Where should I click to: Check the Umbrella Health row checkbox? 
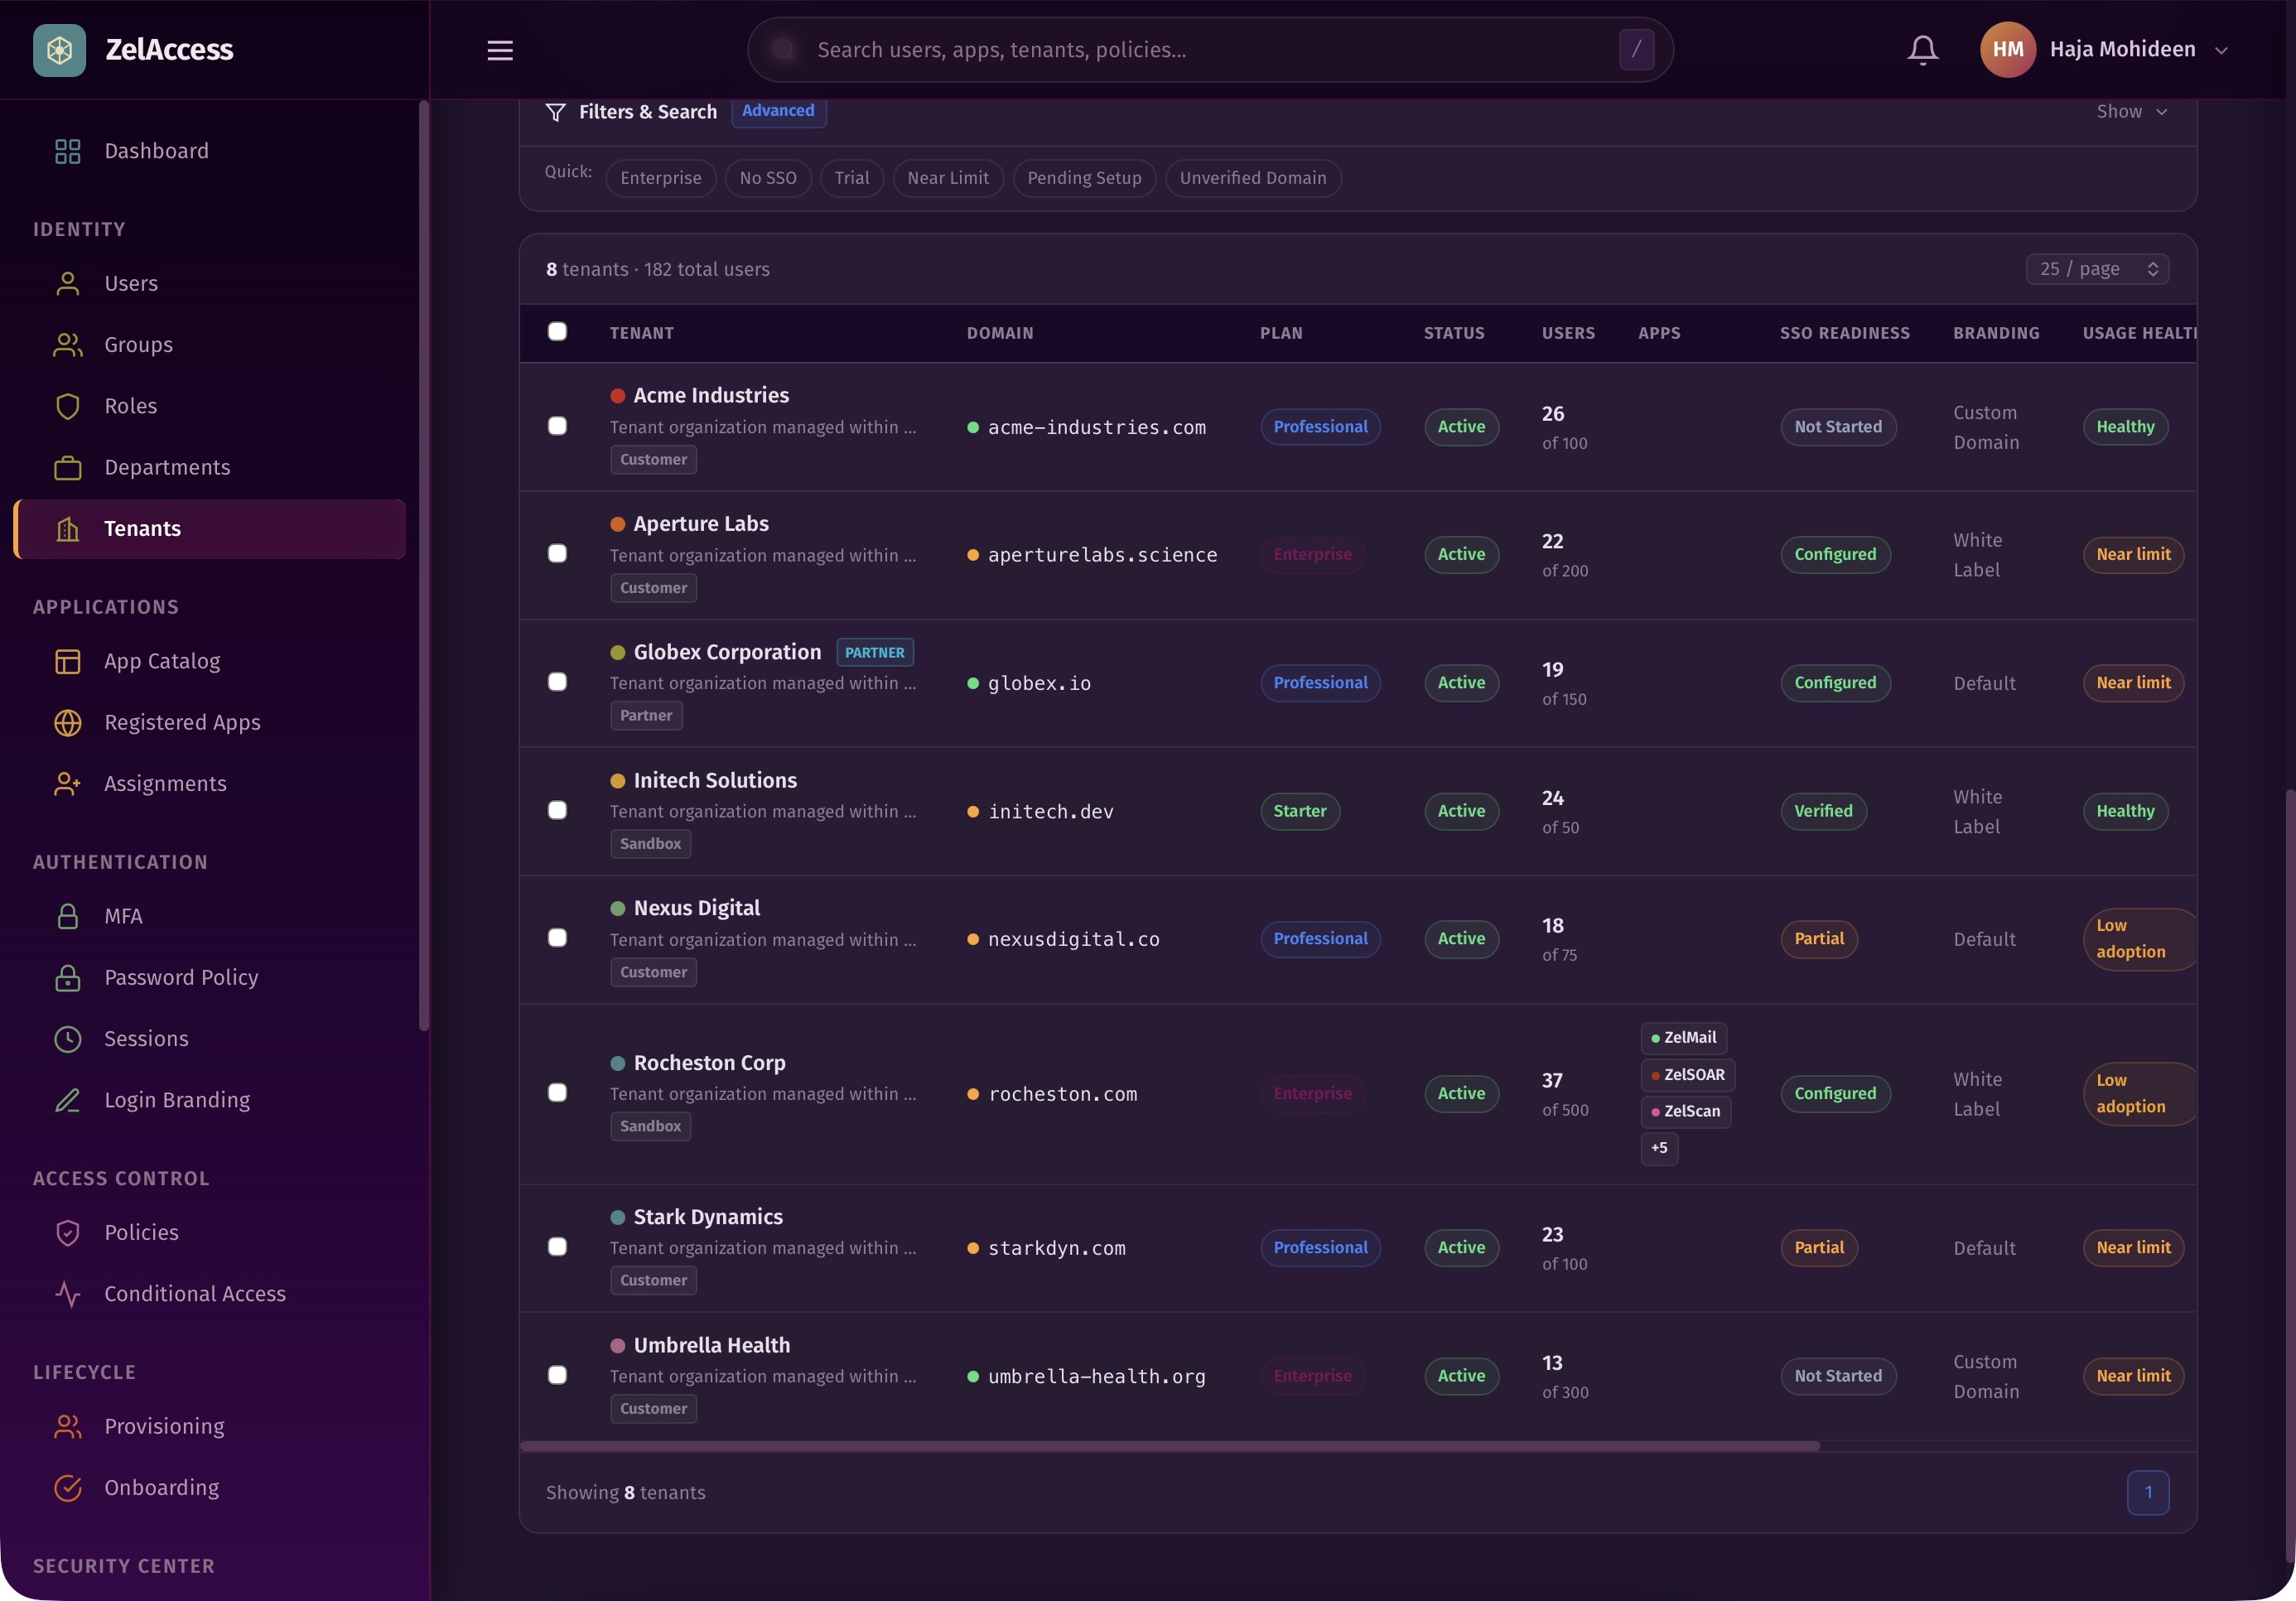pyautogui.click(x=558, y=1375)
